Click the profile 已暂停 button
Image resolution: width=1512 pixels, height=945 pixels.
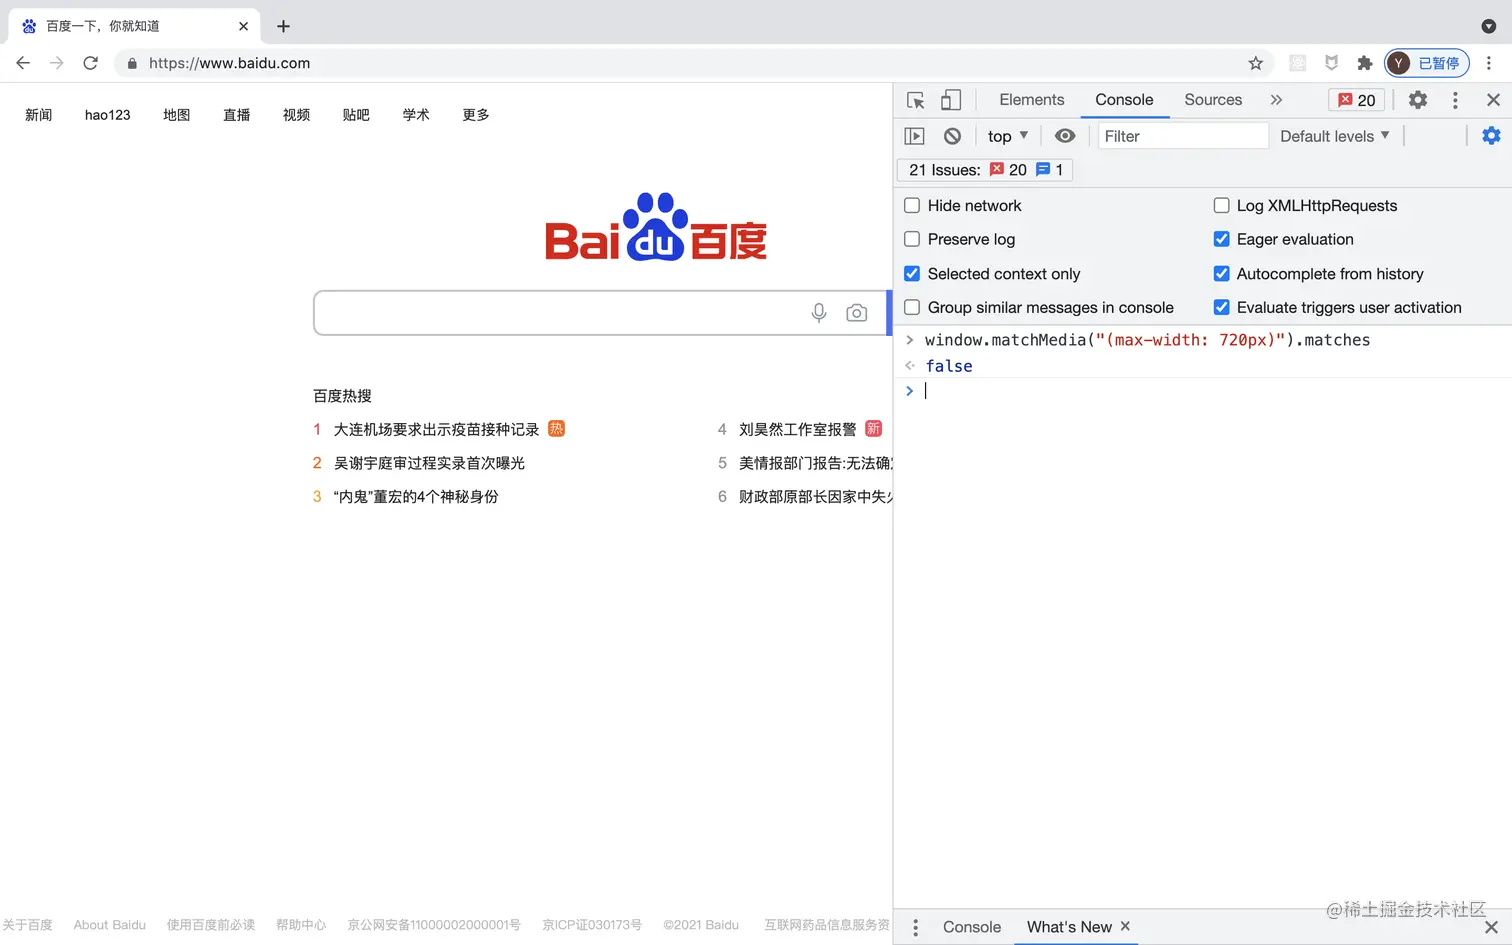[1427, 63]
